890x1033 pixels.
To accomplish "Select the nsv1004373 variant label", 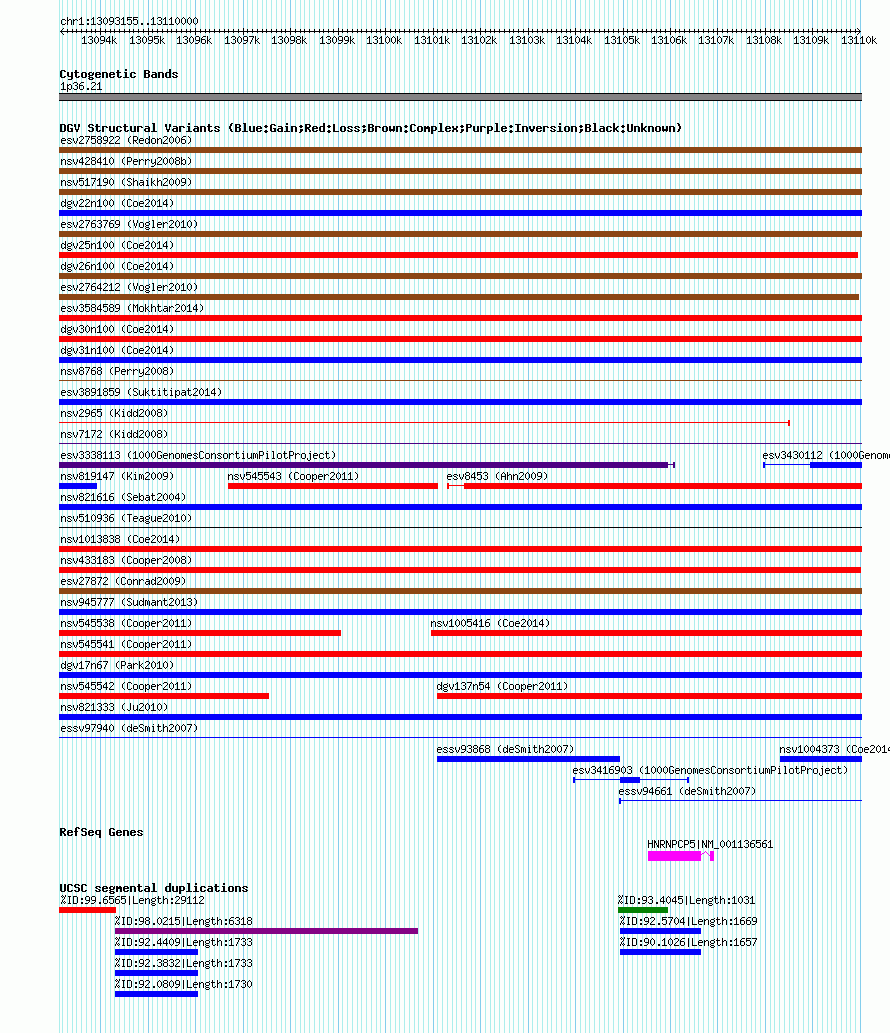I will coord(835,750).
